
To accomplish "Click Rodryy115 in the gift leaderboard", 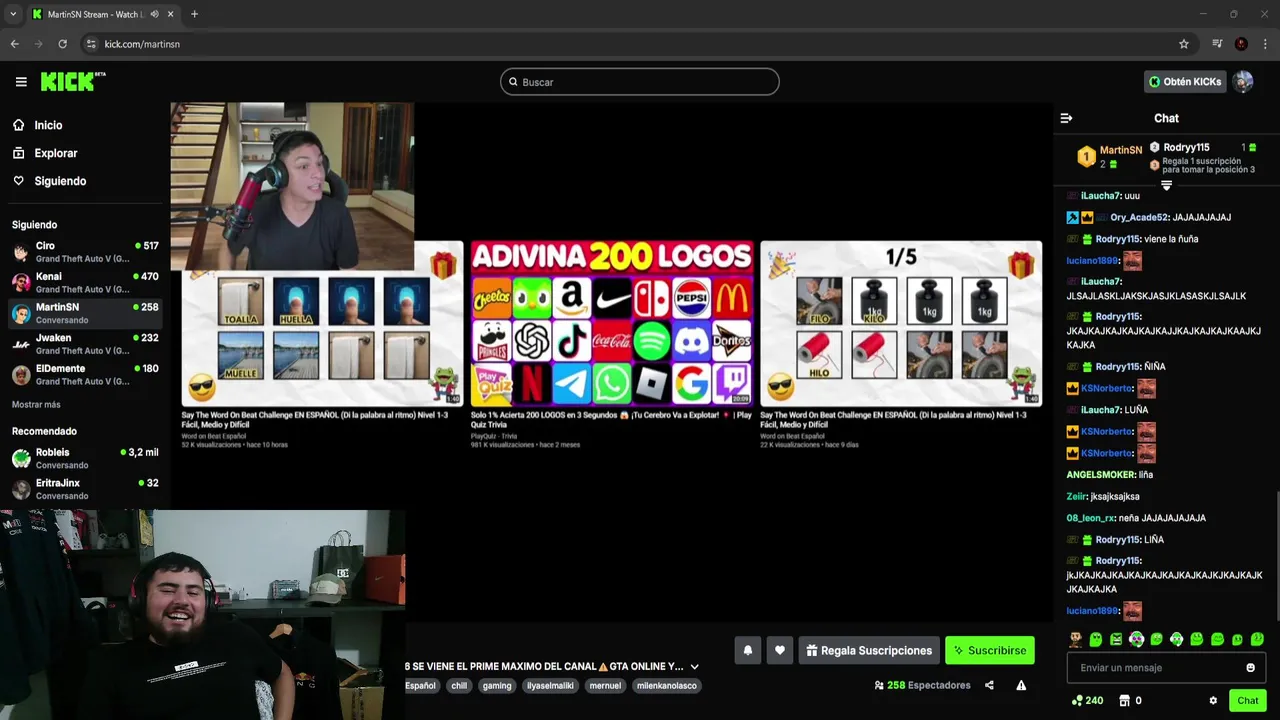I will (1186, 147).
